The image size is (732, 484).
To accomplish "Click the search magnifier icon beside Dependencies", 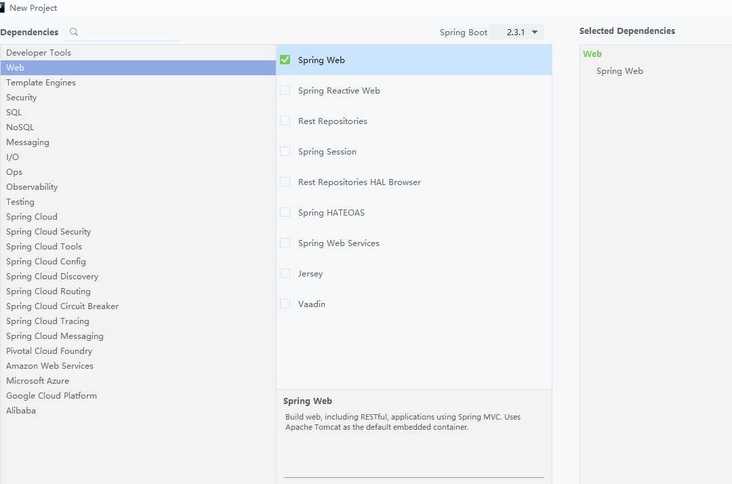I will point(74,32).
